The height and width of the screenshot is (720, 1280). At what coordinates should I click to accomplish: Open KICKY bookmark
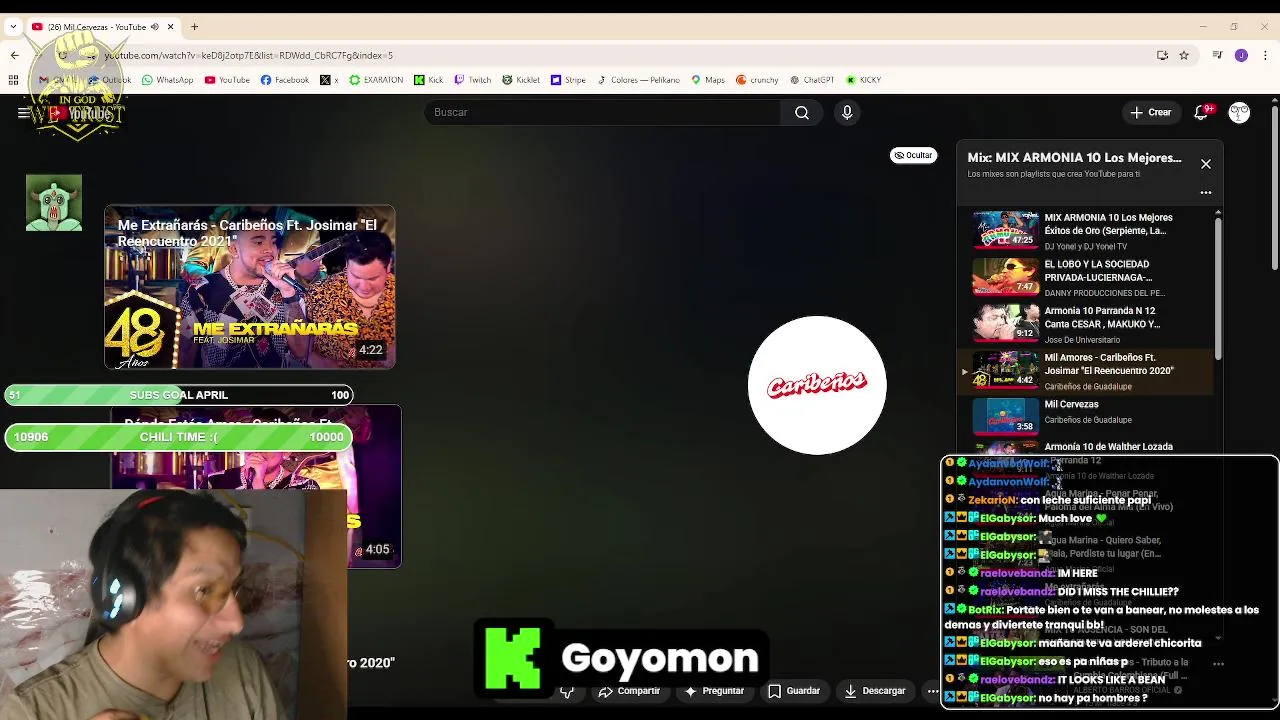(x=864, y=80)
